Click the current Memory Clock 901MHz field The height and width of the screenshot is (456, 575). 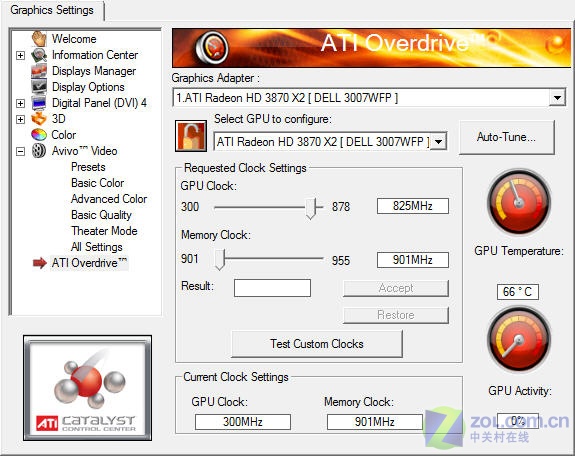point(375,422)
